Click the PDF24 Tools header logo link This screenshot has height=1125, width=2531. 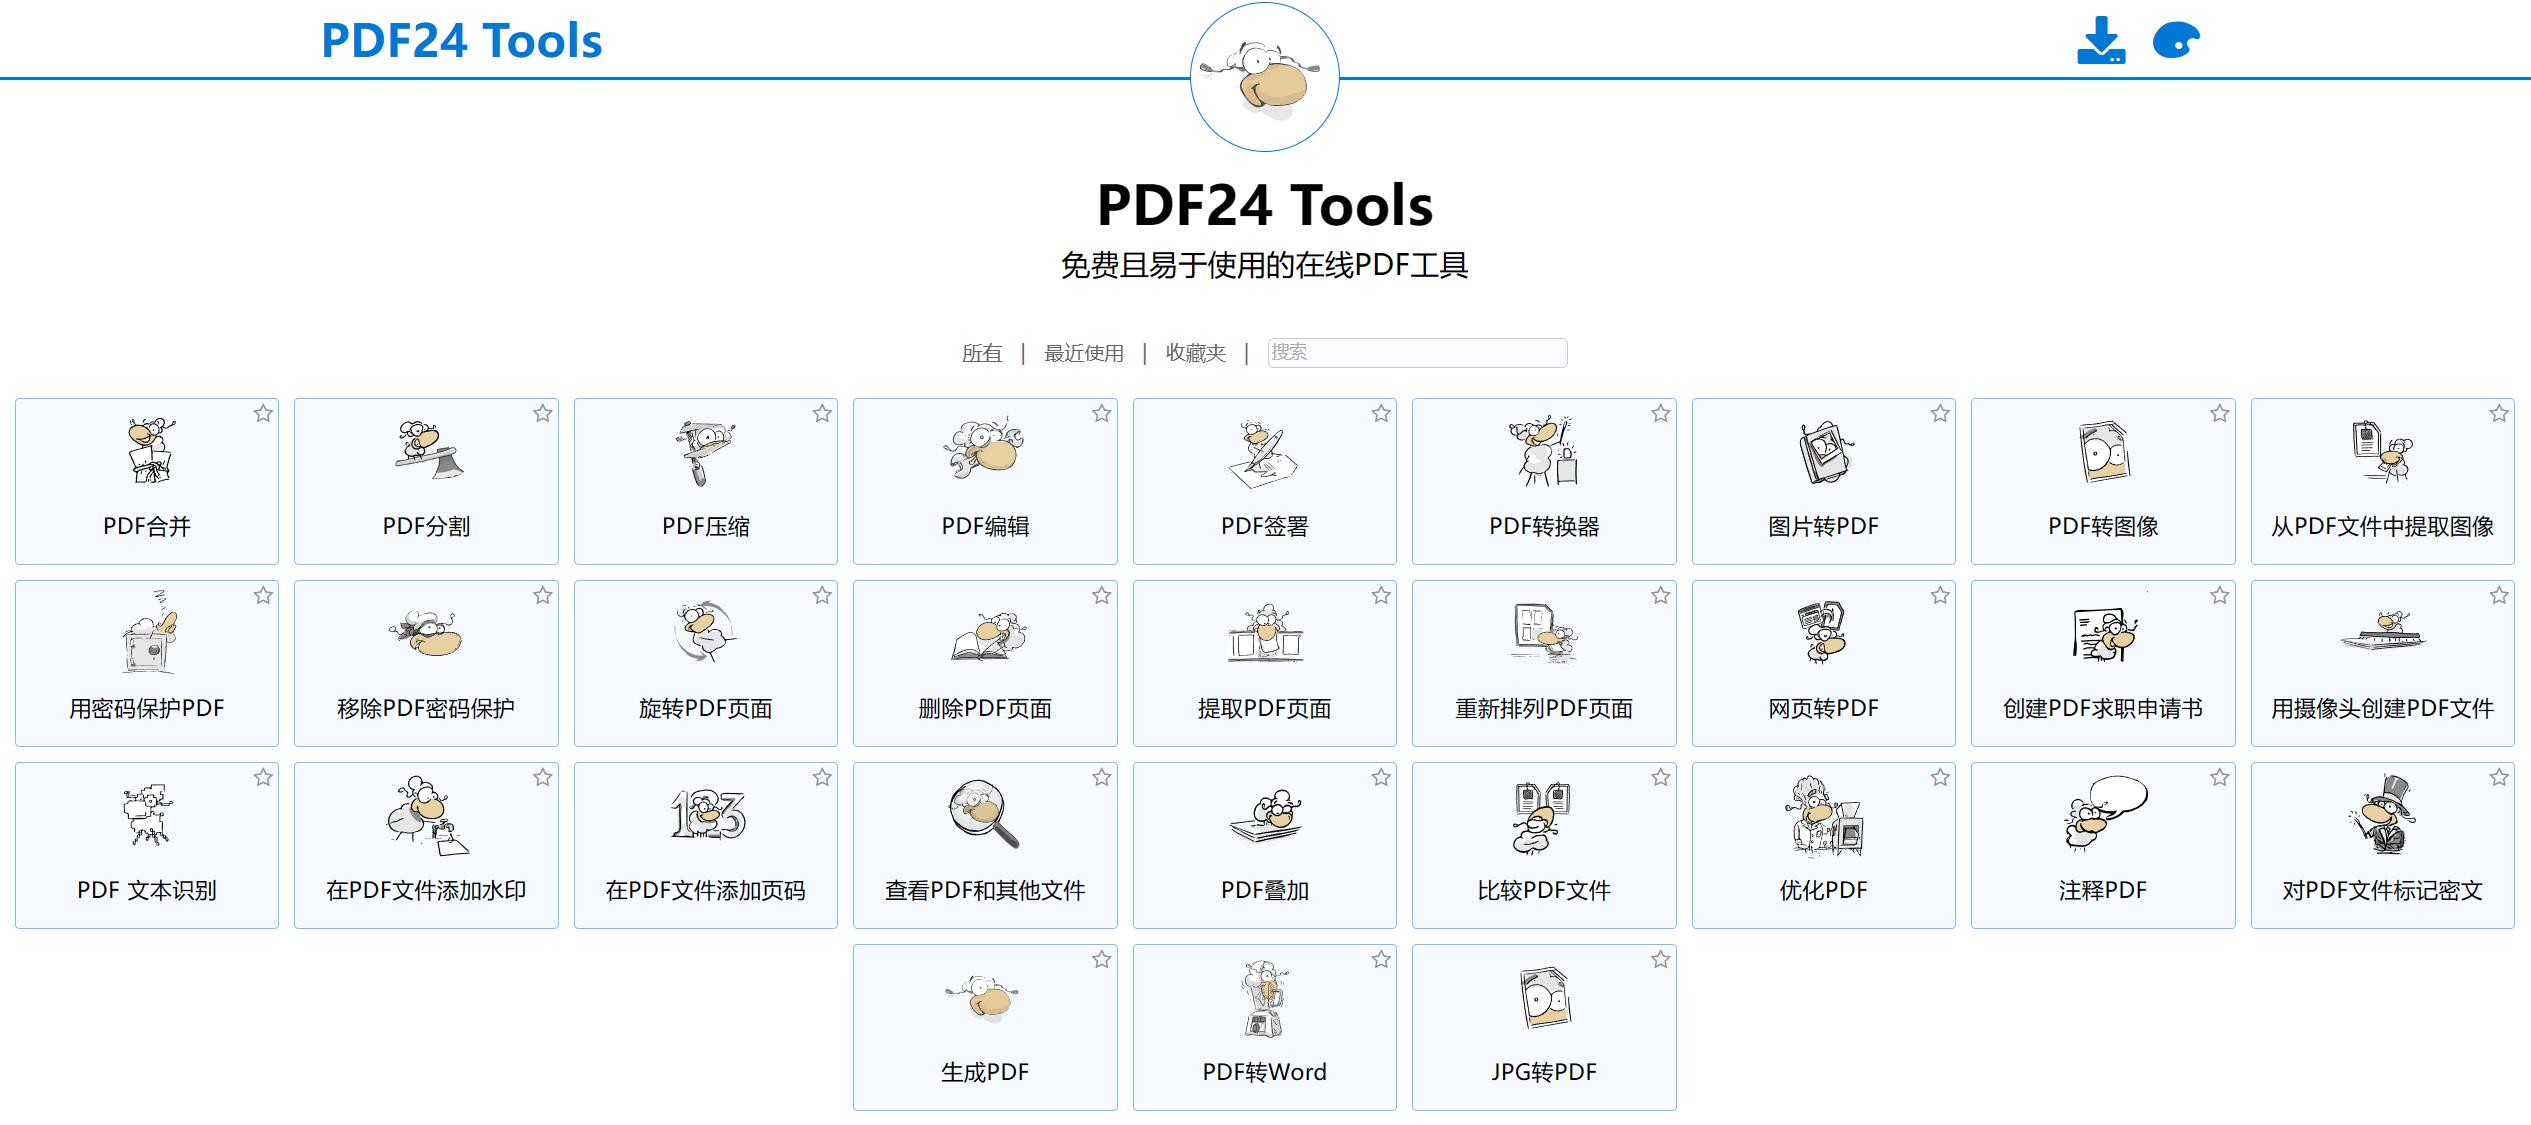tap(461, 41)
